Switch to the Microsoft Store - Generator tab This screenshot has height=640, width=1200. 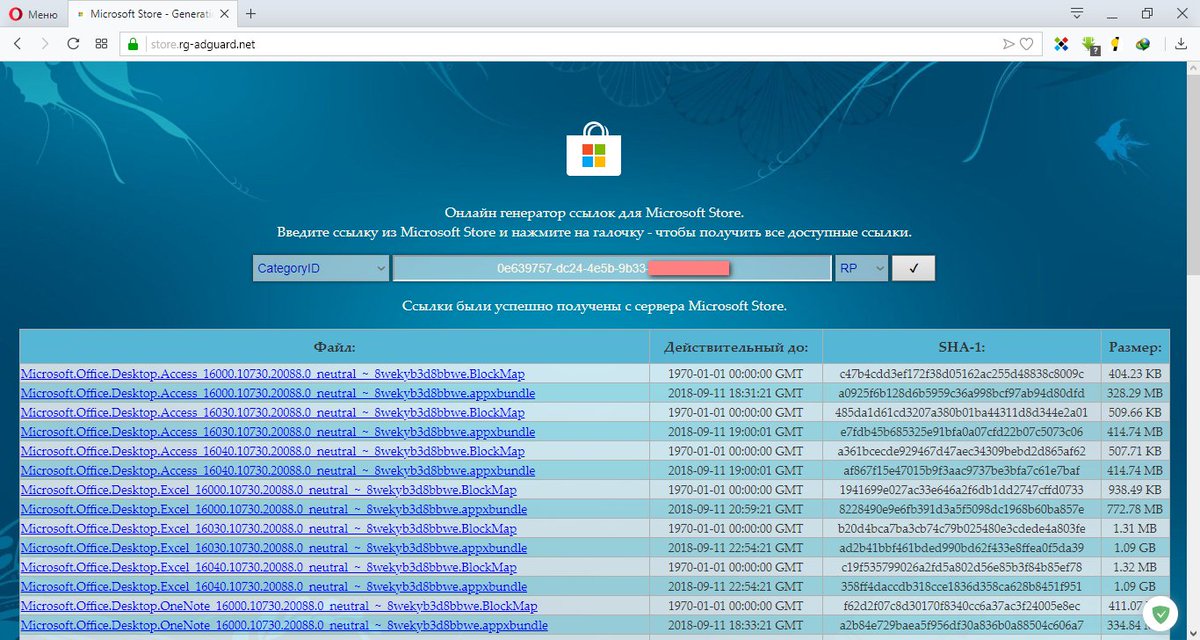[150, 14]
